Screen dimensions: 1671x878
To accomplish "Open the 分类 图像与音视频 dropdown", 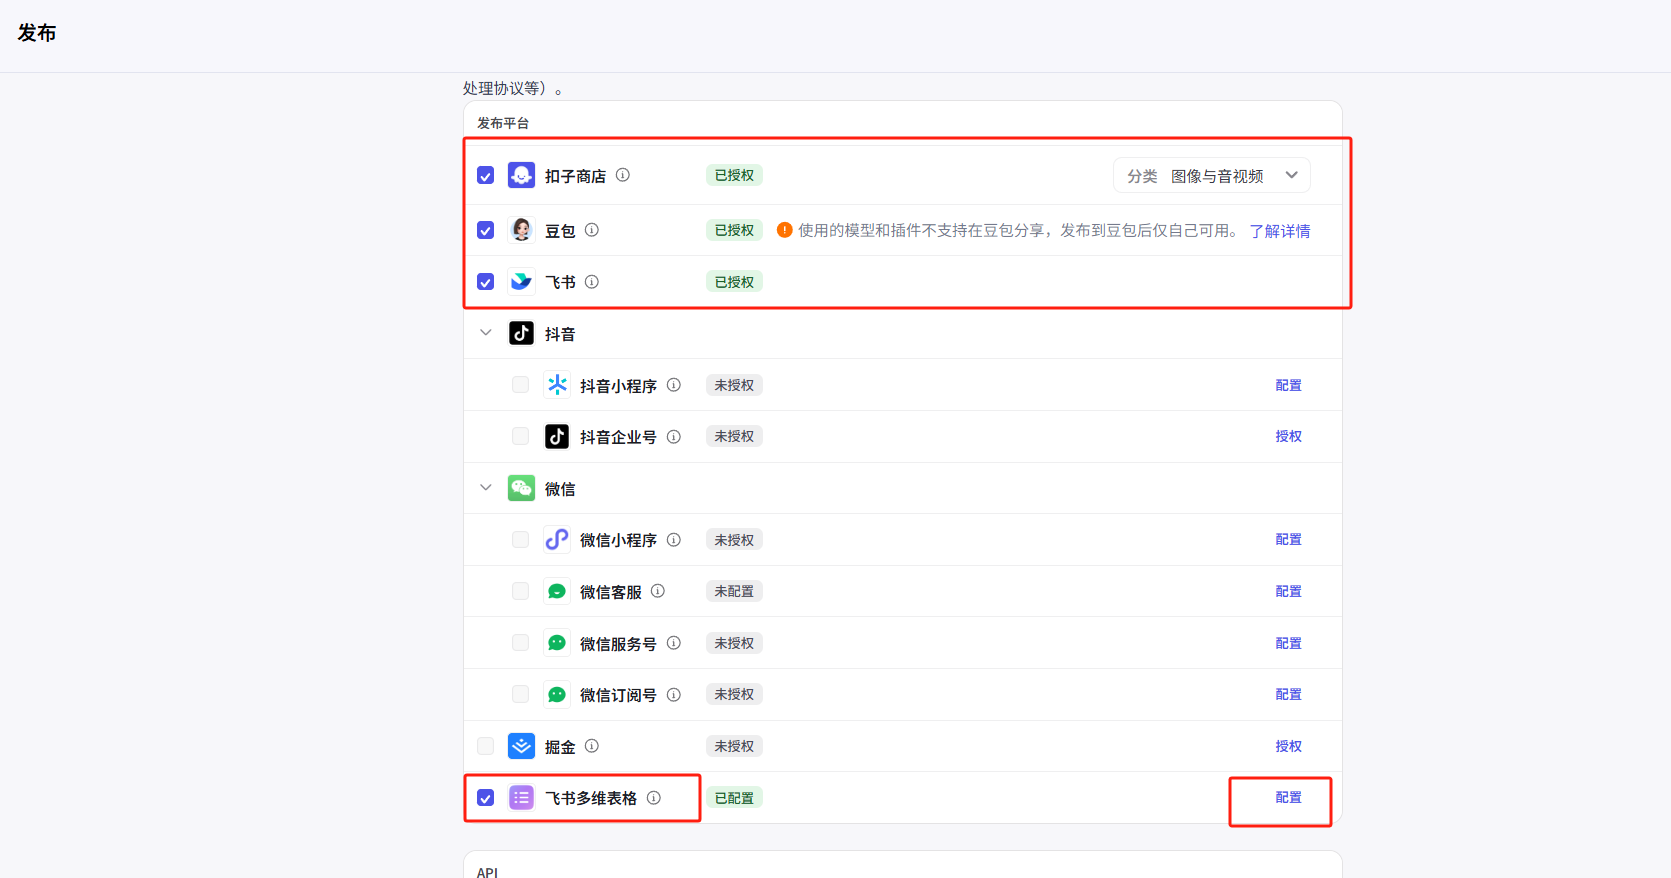I will tap(1212, 175).
